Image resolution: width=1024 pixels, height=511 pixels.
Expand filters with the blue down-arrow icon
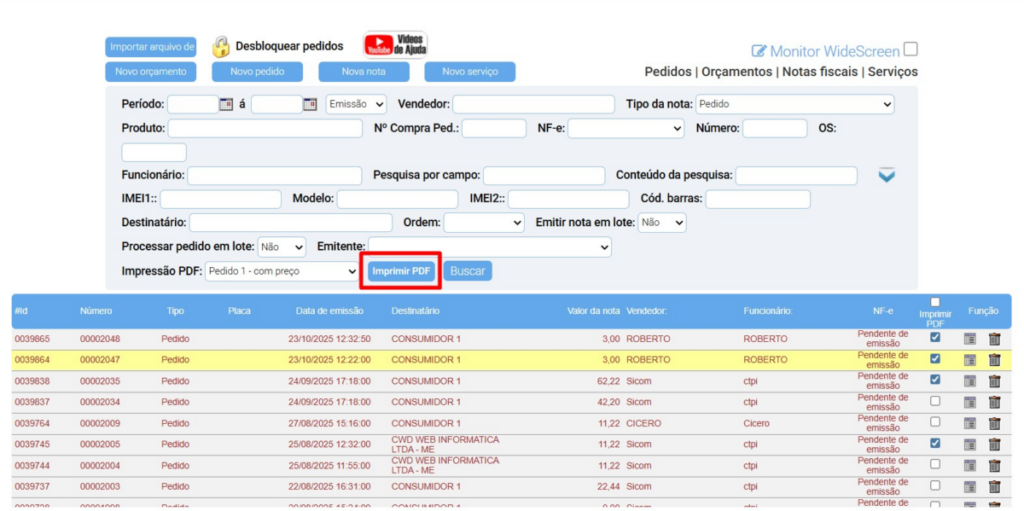coord(886,175)
